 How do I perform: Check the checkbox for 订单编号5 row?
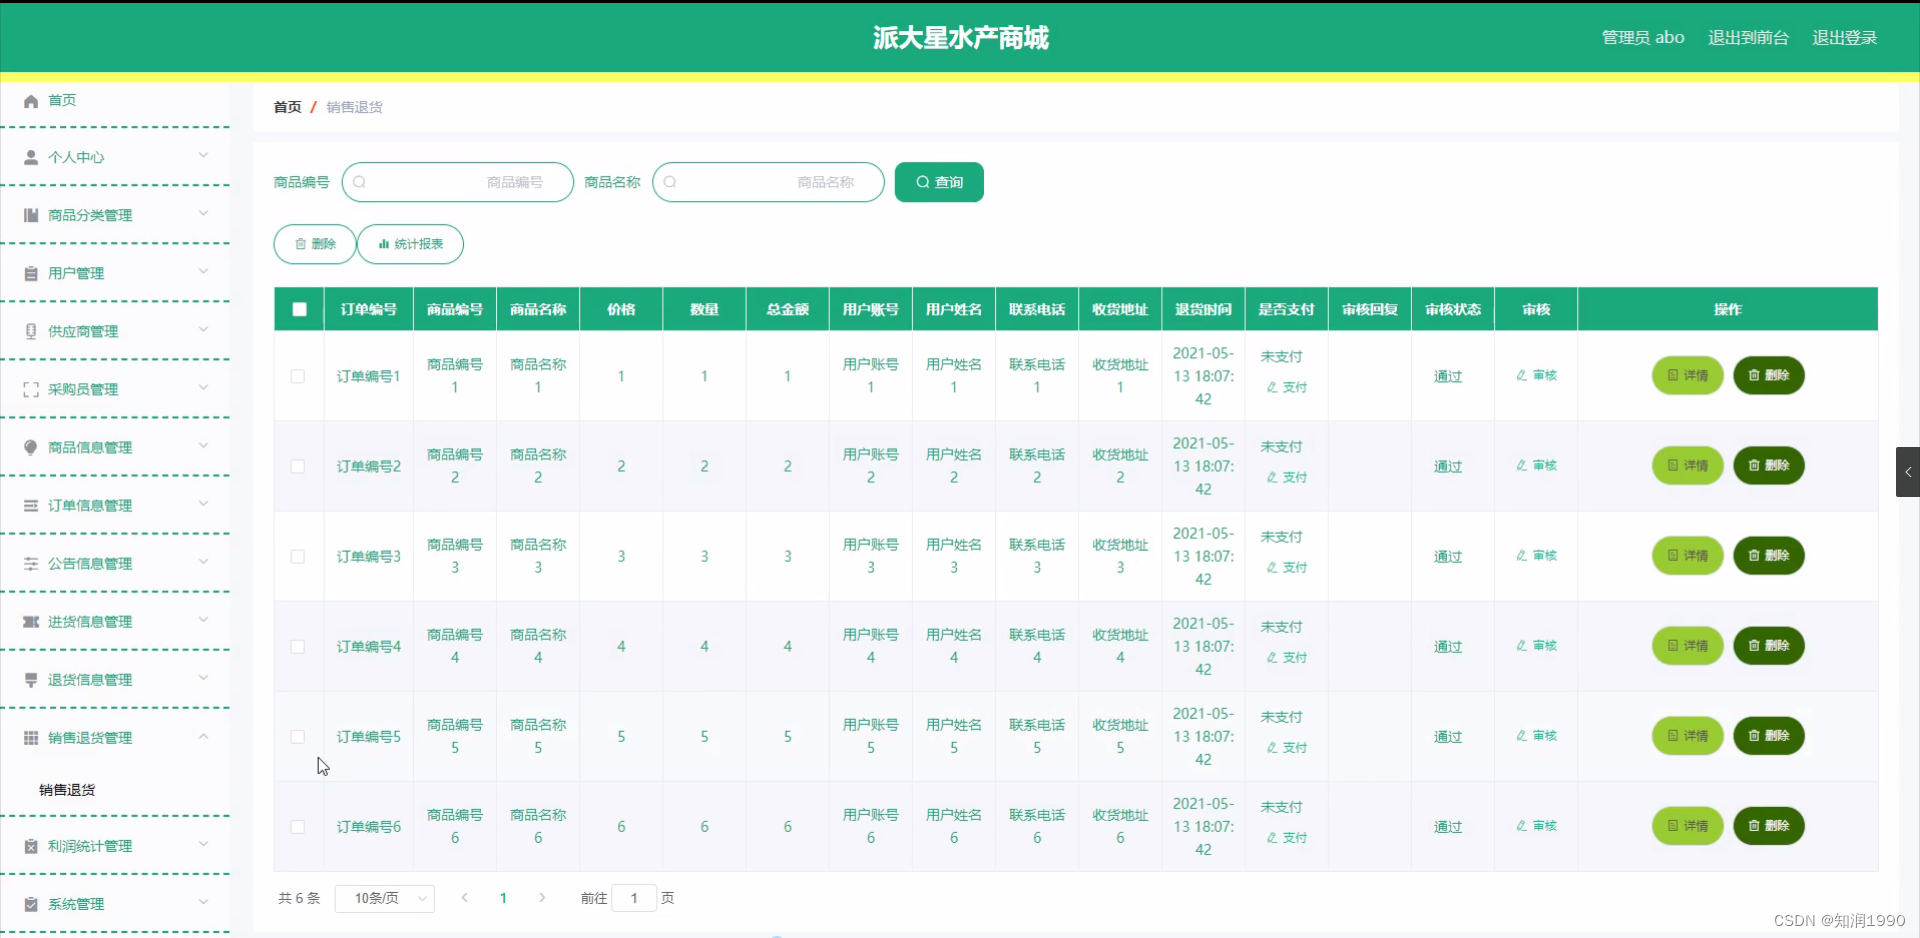298,736
